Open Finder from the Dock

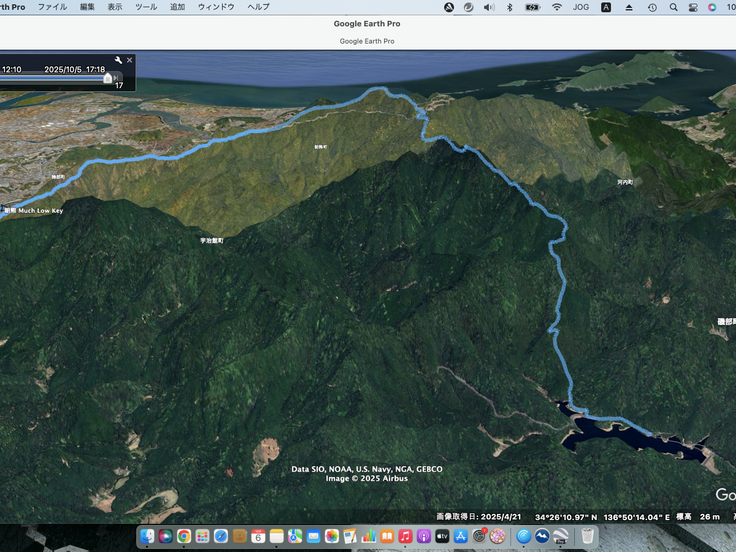pyautogui.click(x=148, y=537)
